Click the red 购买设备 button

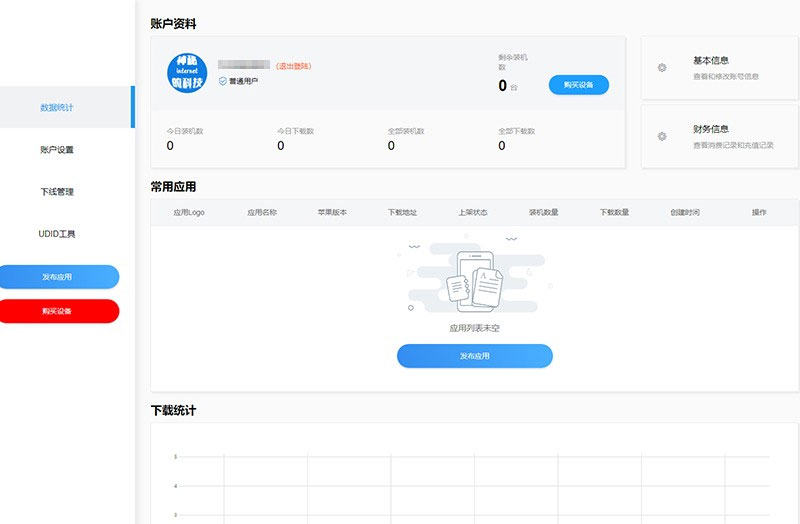pyautogui.click(x=59, y=311)
